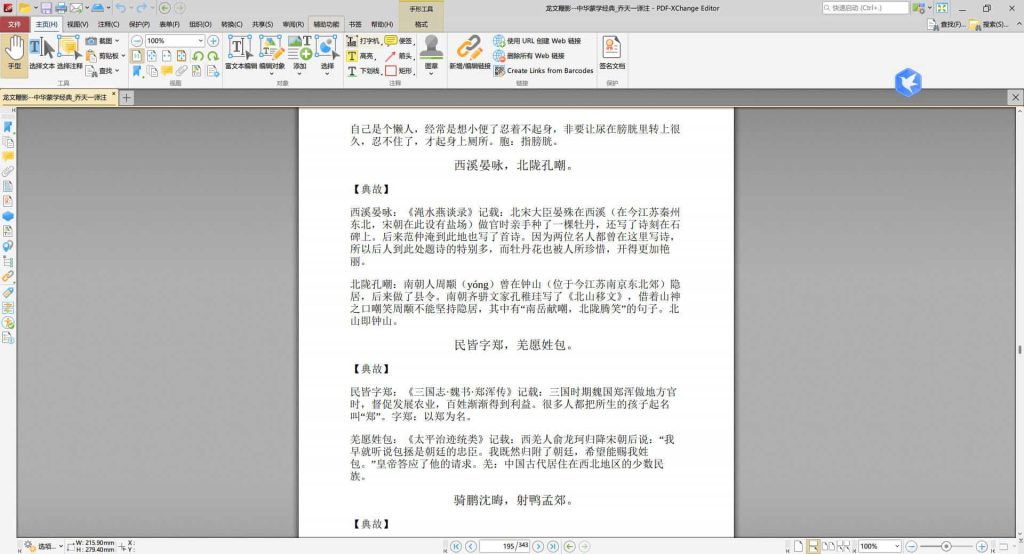1024x554 pixels.
Task: Select the Highlight (高亮) tool
Action: coord(360,56)
